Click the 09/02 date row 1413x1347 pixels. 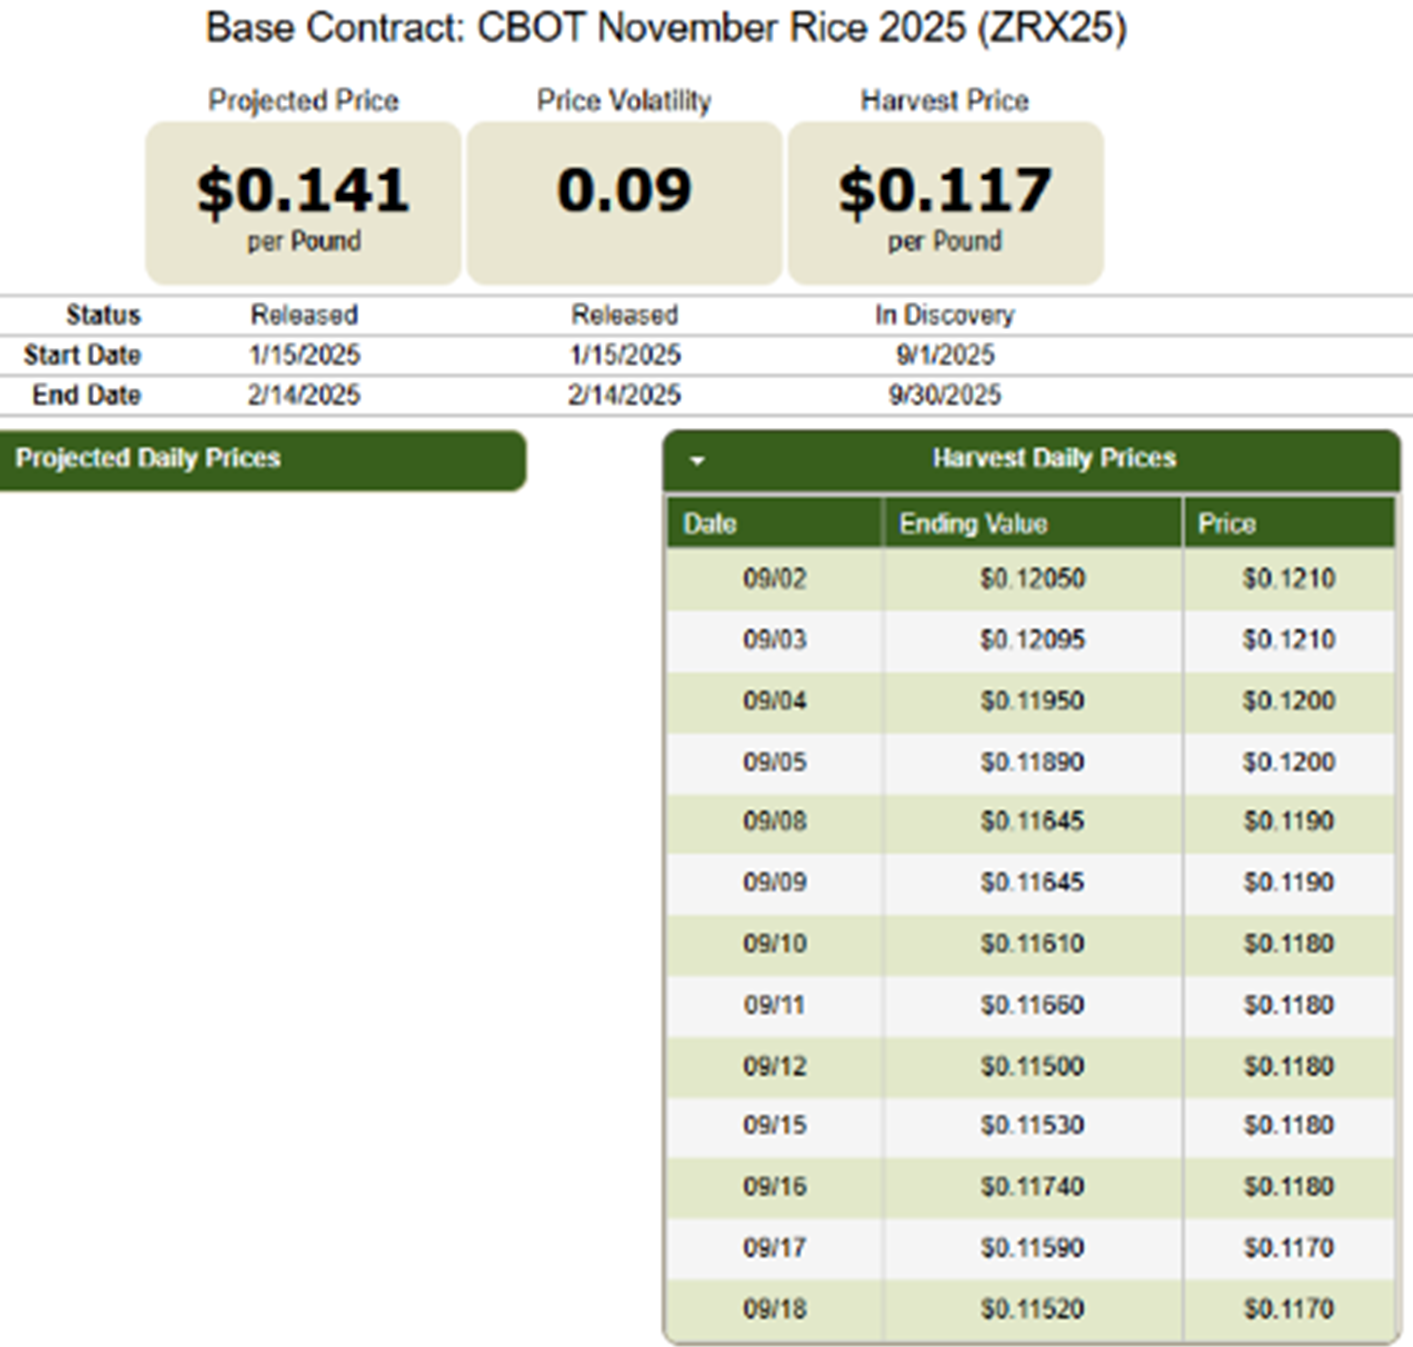pos(774,579)
